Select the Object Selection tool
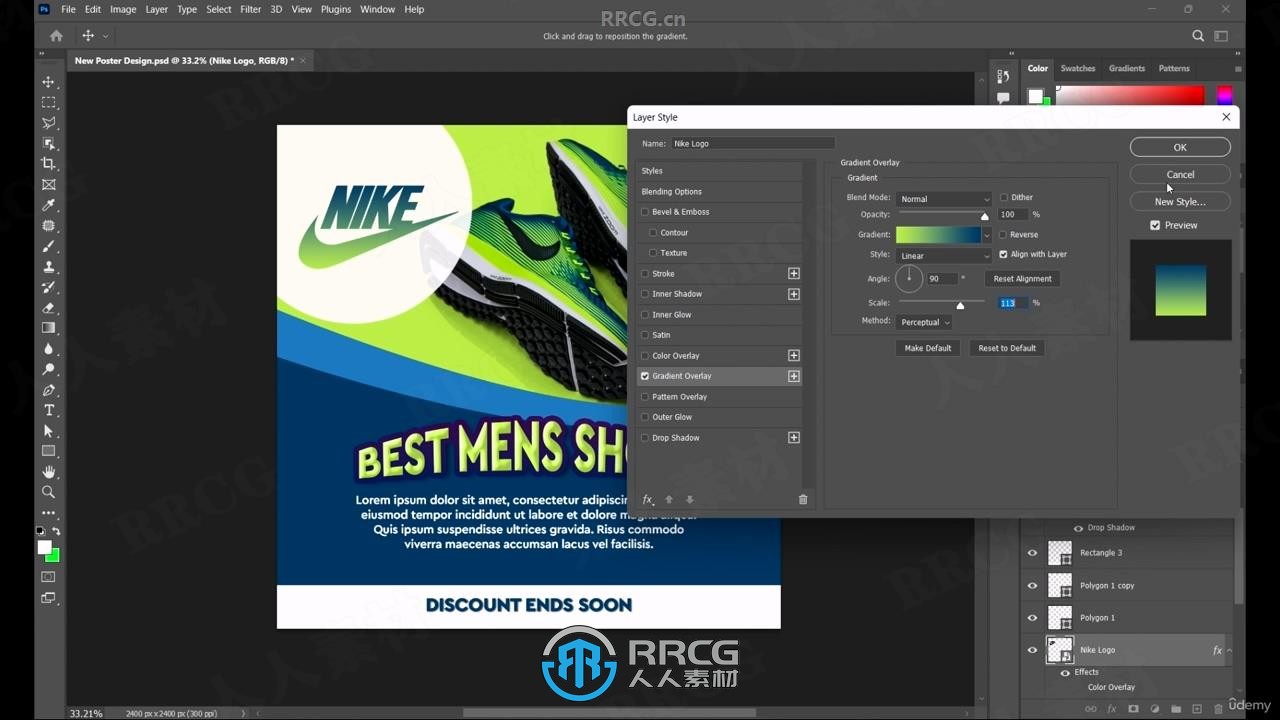The width and height of the screenshot is (1280, 720). (48, 143)
